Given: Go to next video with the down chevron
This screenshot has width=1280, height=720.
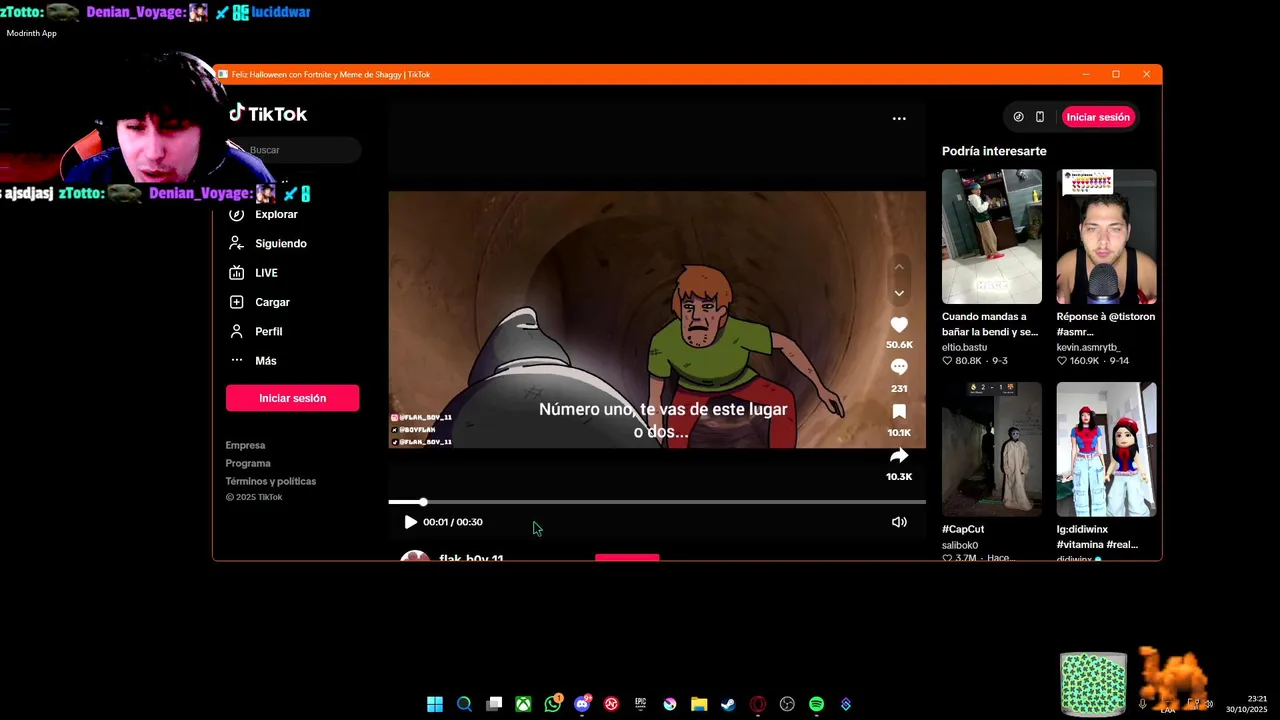Looking at the screenshot, I should click(x=899, y=293).
